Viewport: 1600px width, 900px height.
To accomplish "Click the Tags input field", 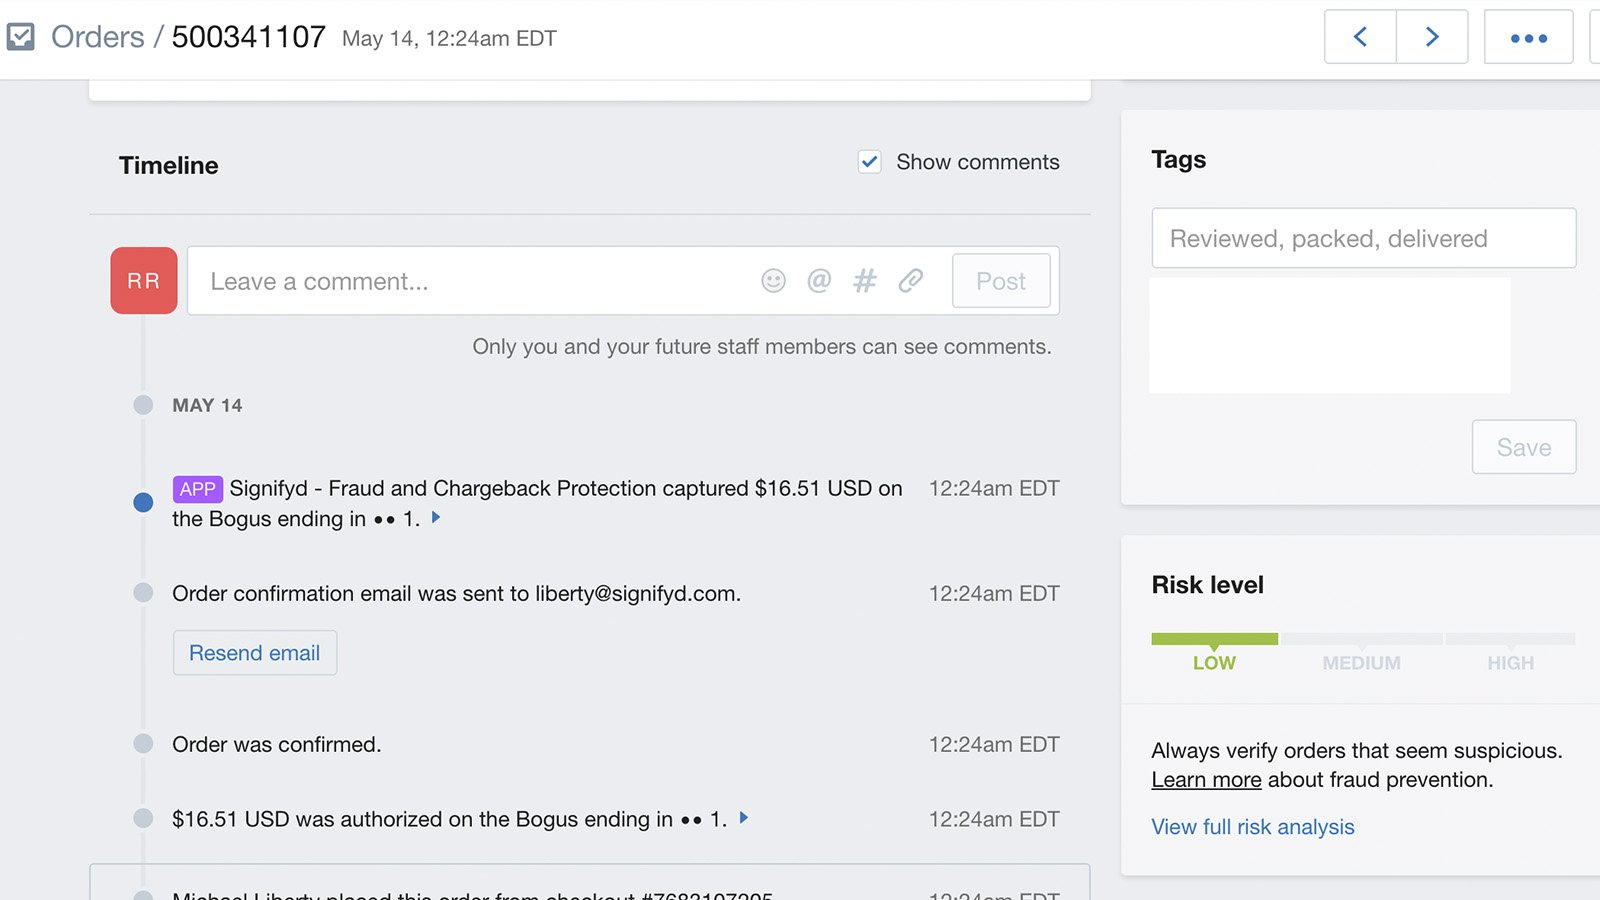I will tap(1363, 238).
